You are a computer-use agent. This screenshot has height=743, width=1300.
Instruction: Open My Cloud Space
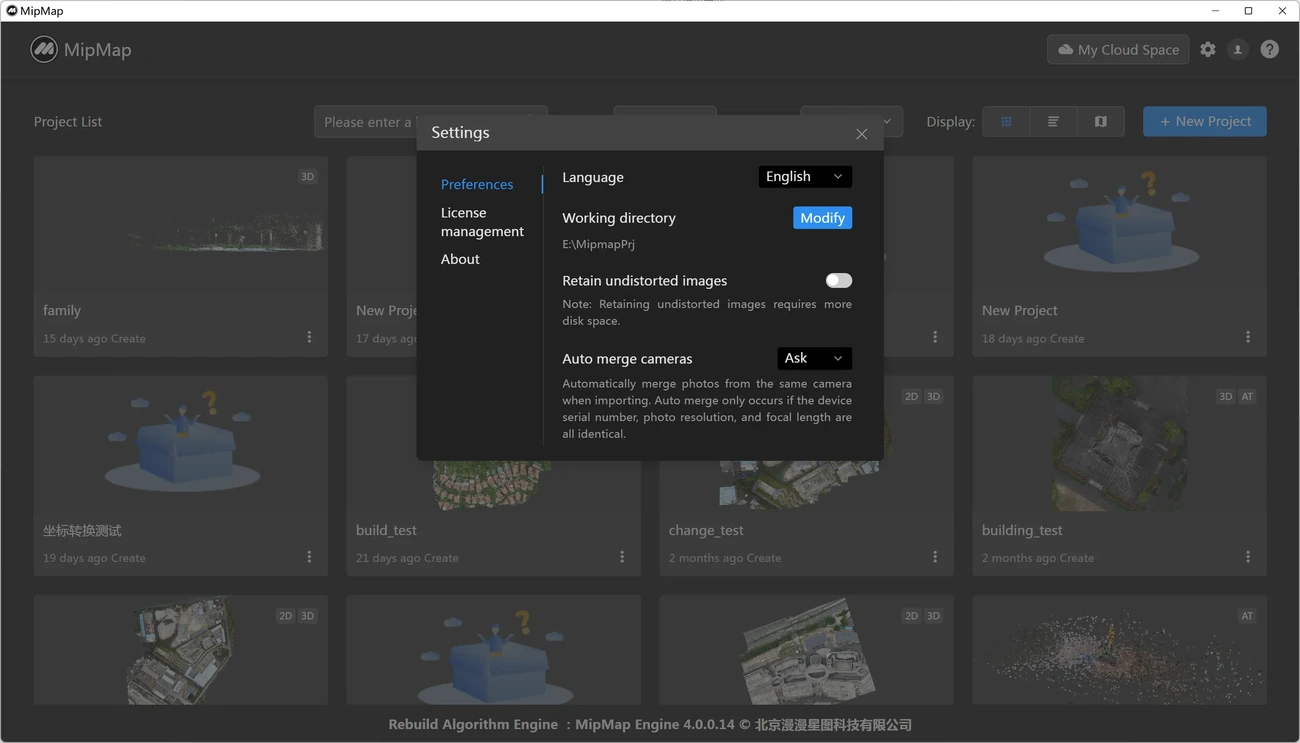click(x=1117, y=49)
